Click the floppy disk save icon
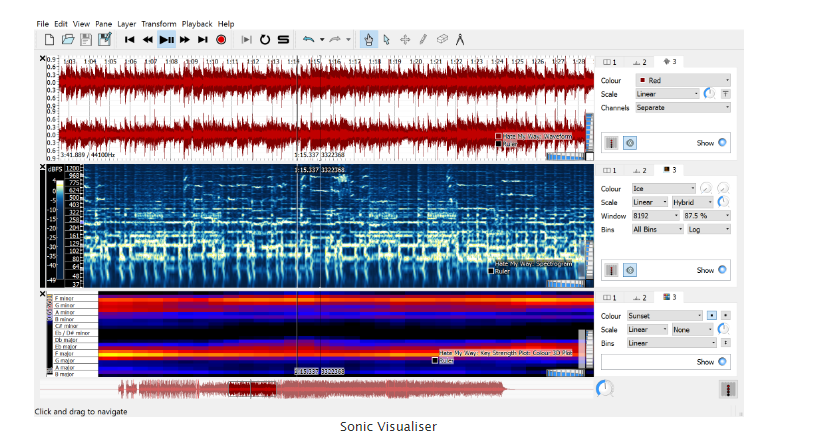This screenshot has height=439, width=835. [86, 39]
